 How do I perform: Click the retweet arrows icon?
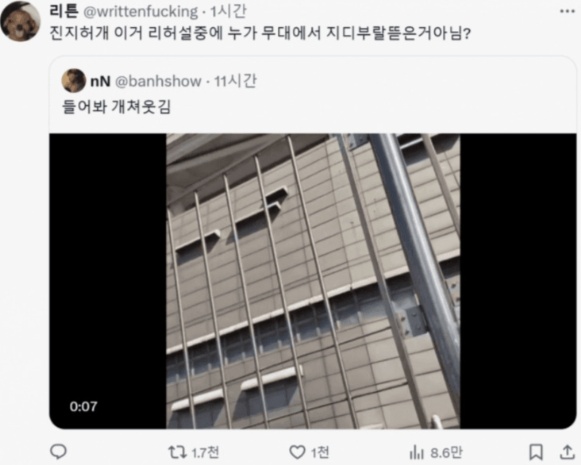click(x=175, y=452)
